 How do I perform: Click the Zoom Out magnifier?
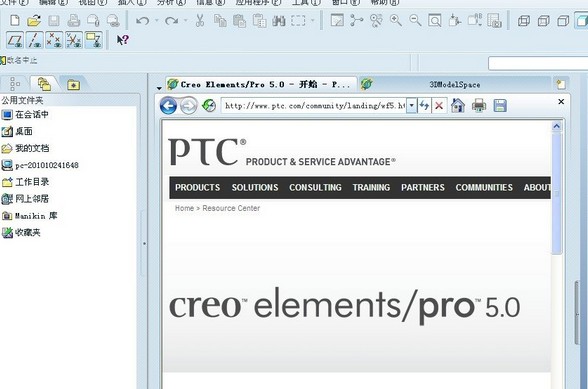(x=415, y=20)
